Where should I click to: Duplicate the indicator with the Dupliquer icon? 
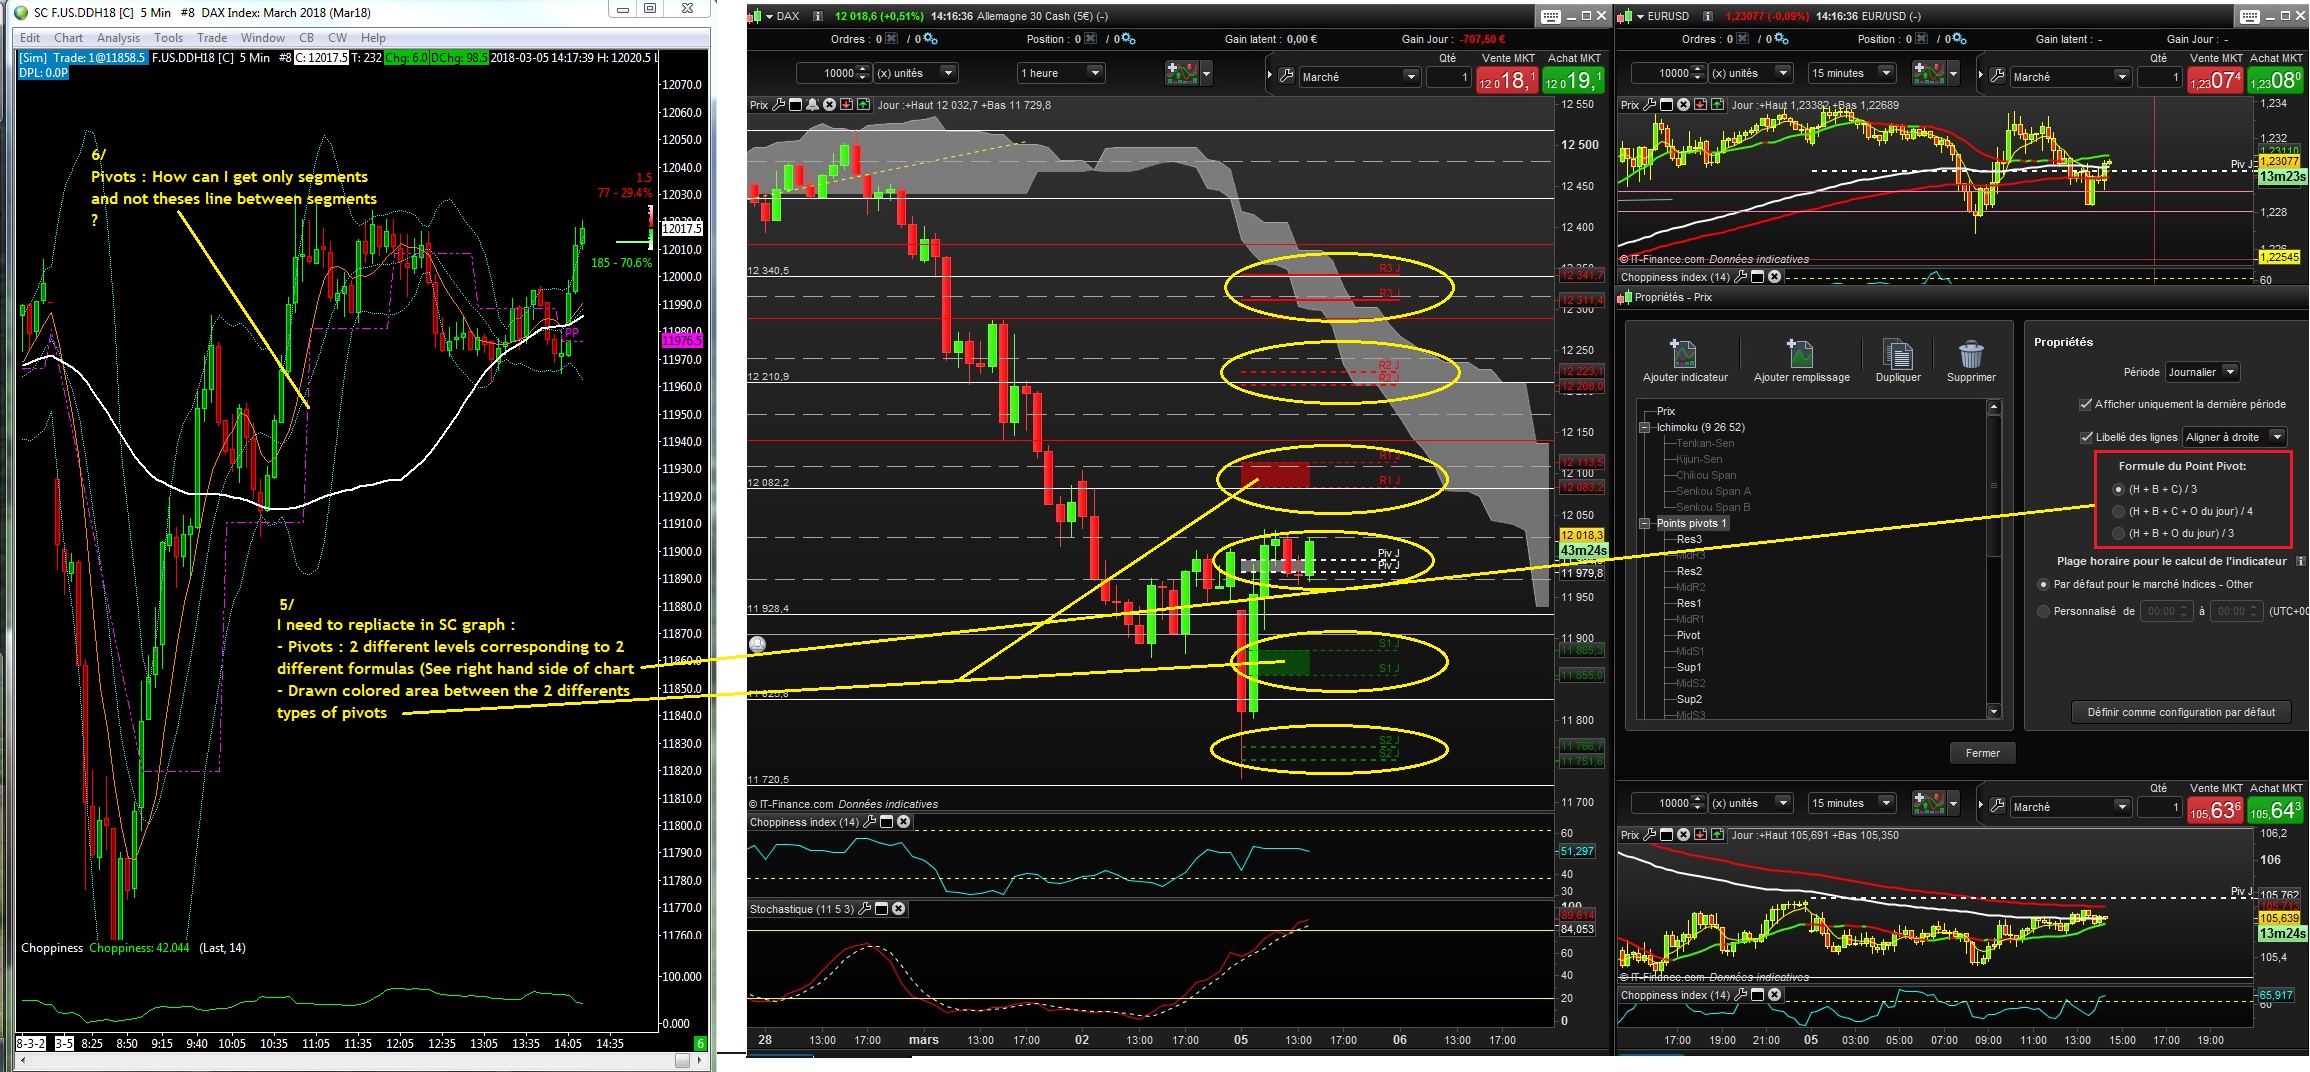pos(1897,361)
